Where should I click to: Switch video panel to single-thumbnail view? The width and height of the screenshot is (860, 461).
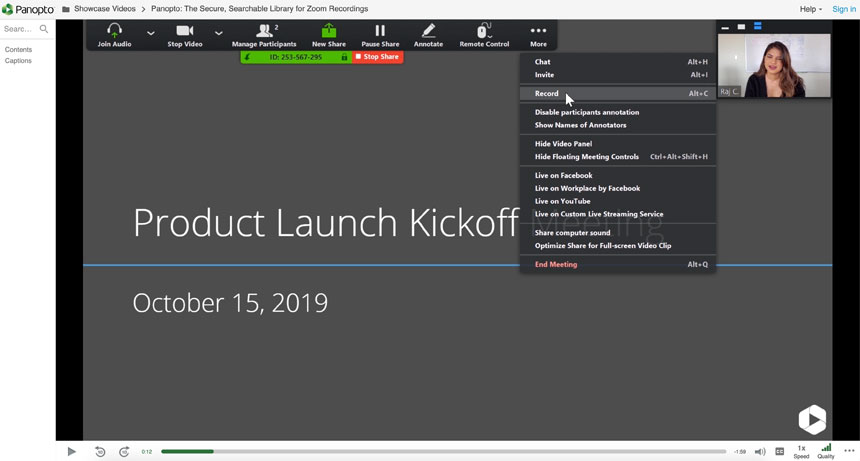[741, 26]
